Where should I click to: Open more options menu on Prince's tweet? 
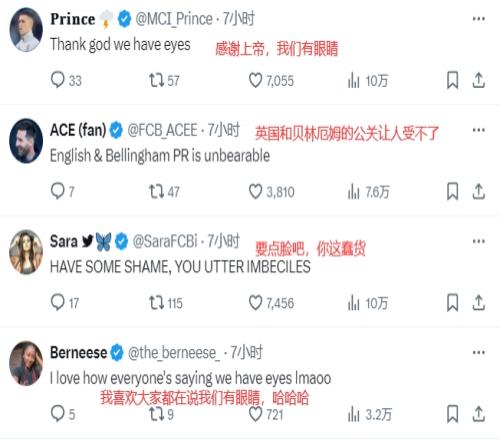479,19
